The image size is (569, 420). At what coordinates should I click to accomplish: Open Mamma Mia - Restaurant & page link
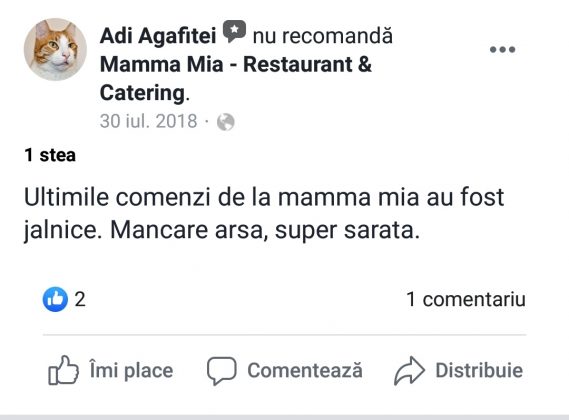(236, 65)
